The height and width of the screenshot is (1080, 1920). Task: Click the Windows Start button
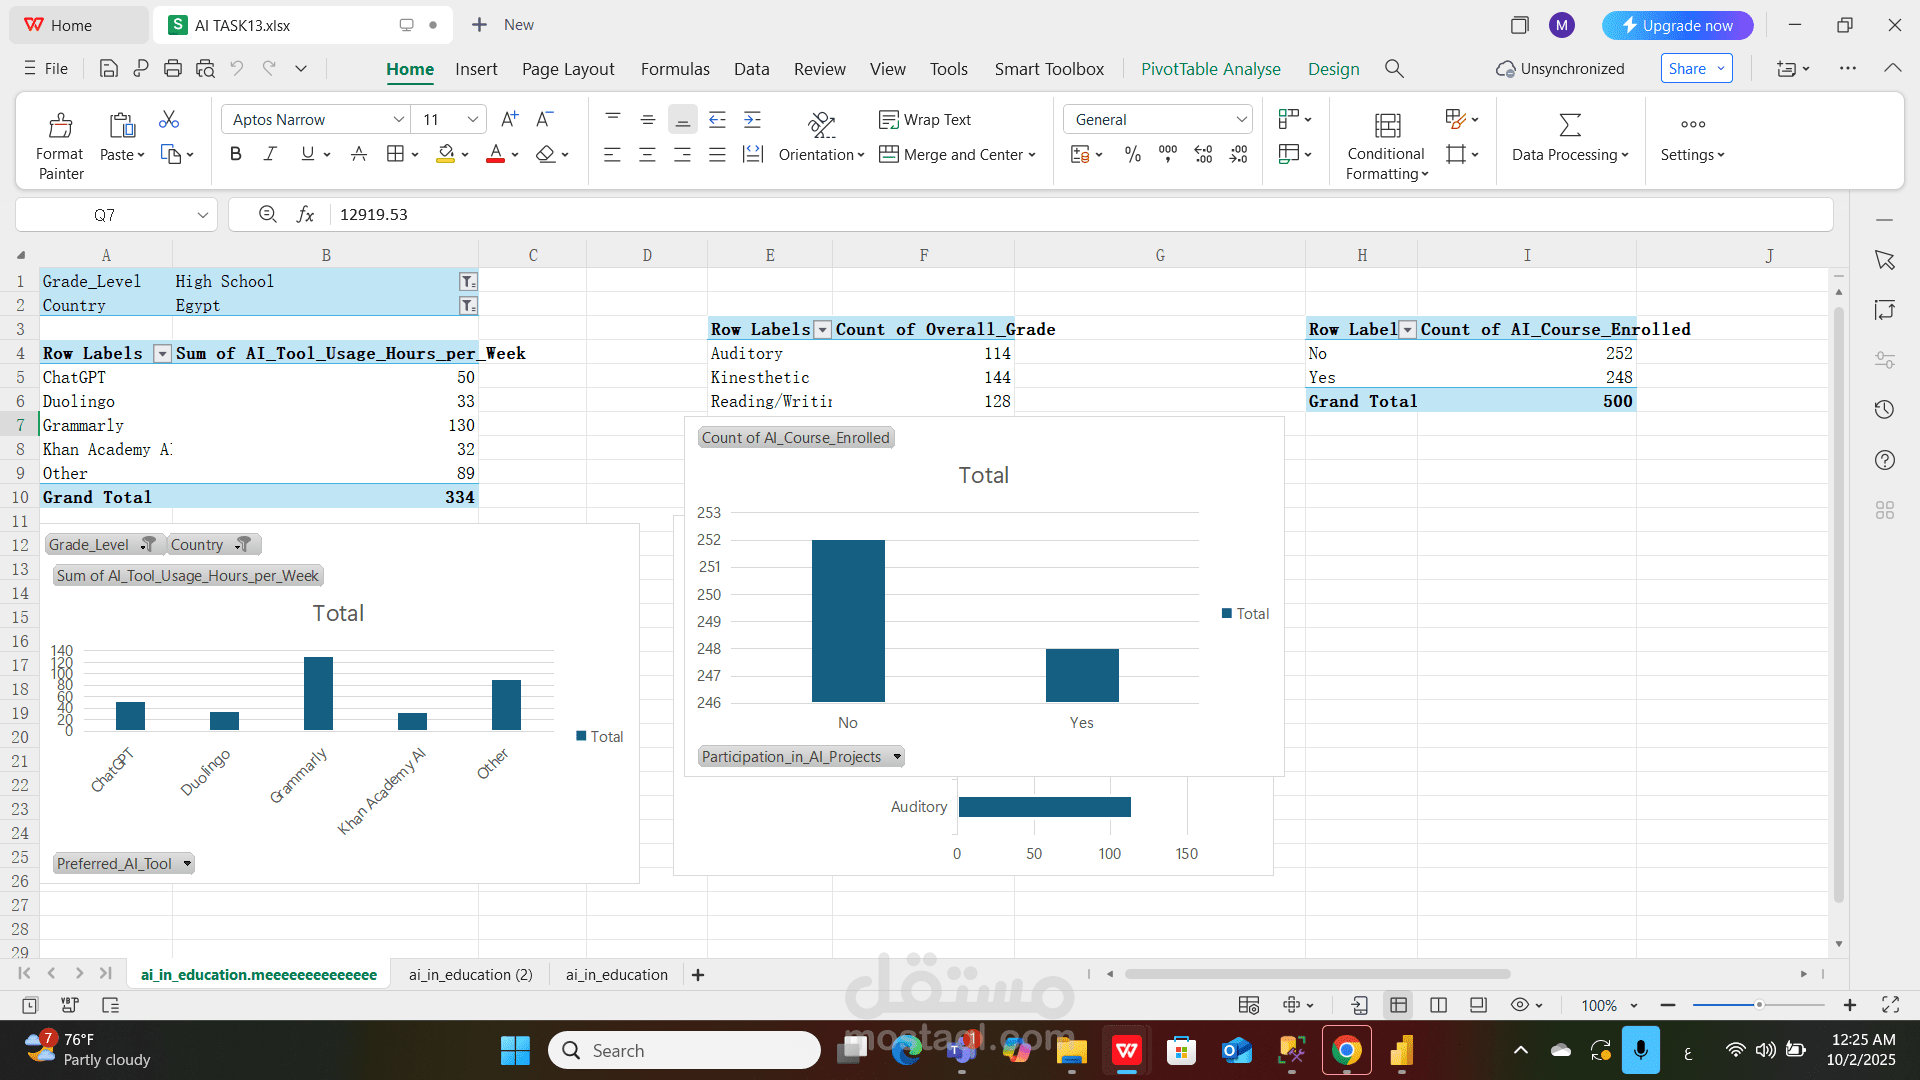tap(515, 1050)
